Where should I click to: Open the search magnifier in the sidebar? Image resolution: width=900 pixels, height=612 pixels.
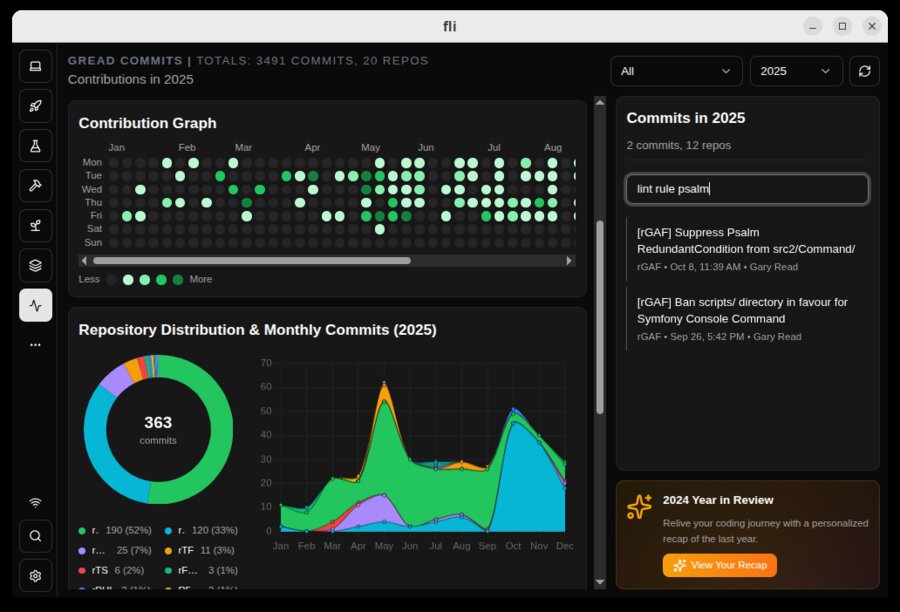point(35,536)
